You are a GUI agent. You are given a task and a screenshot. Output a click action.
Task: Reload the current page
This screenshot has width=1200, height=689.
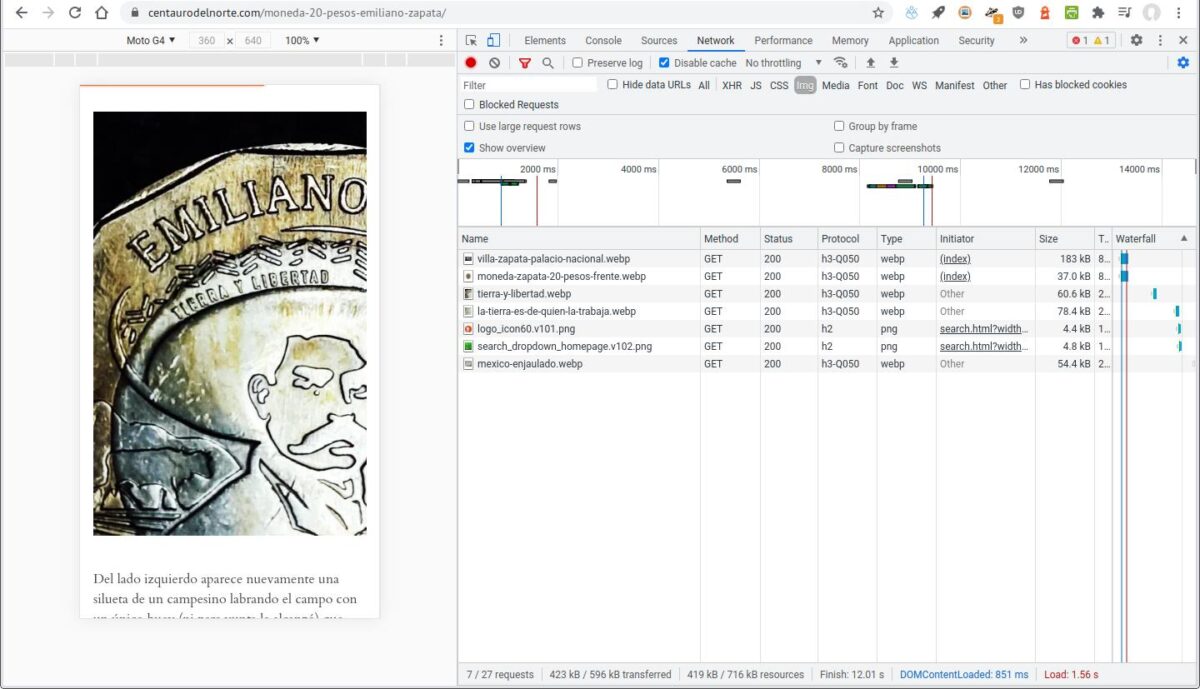tap(75, 13)
